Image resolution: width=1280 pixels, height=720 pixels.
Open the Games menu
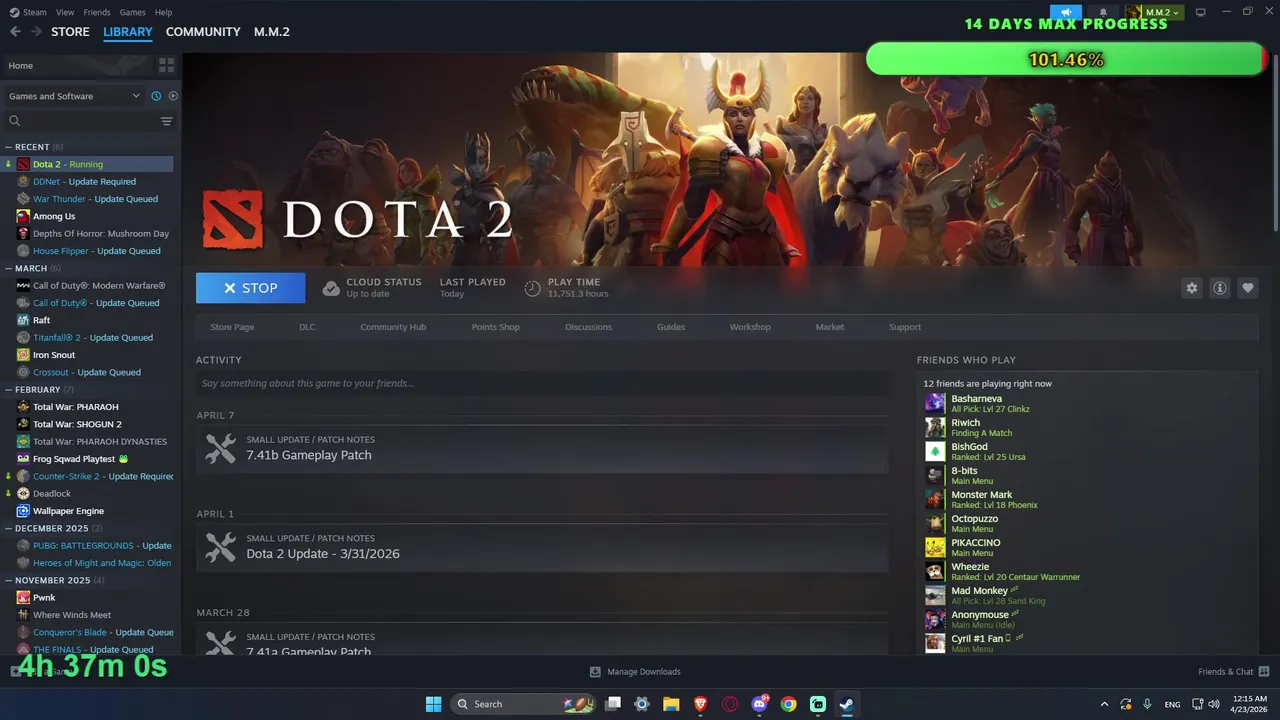click(132, 12)
